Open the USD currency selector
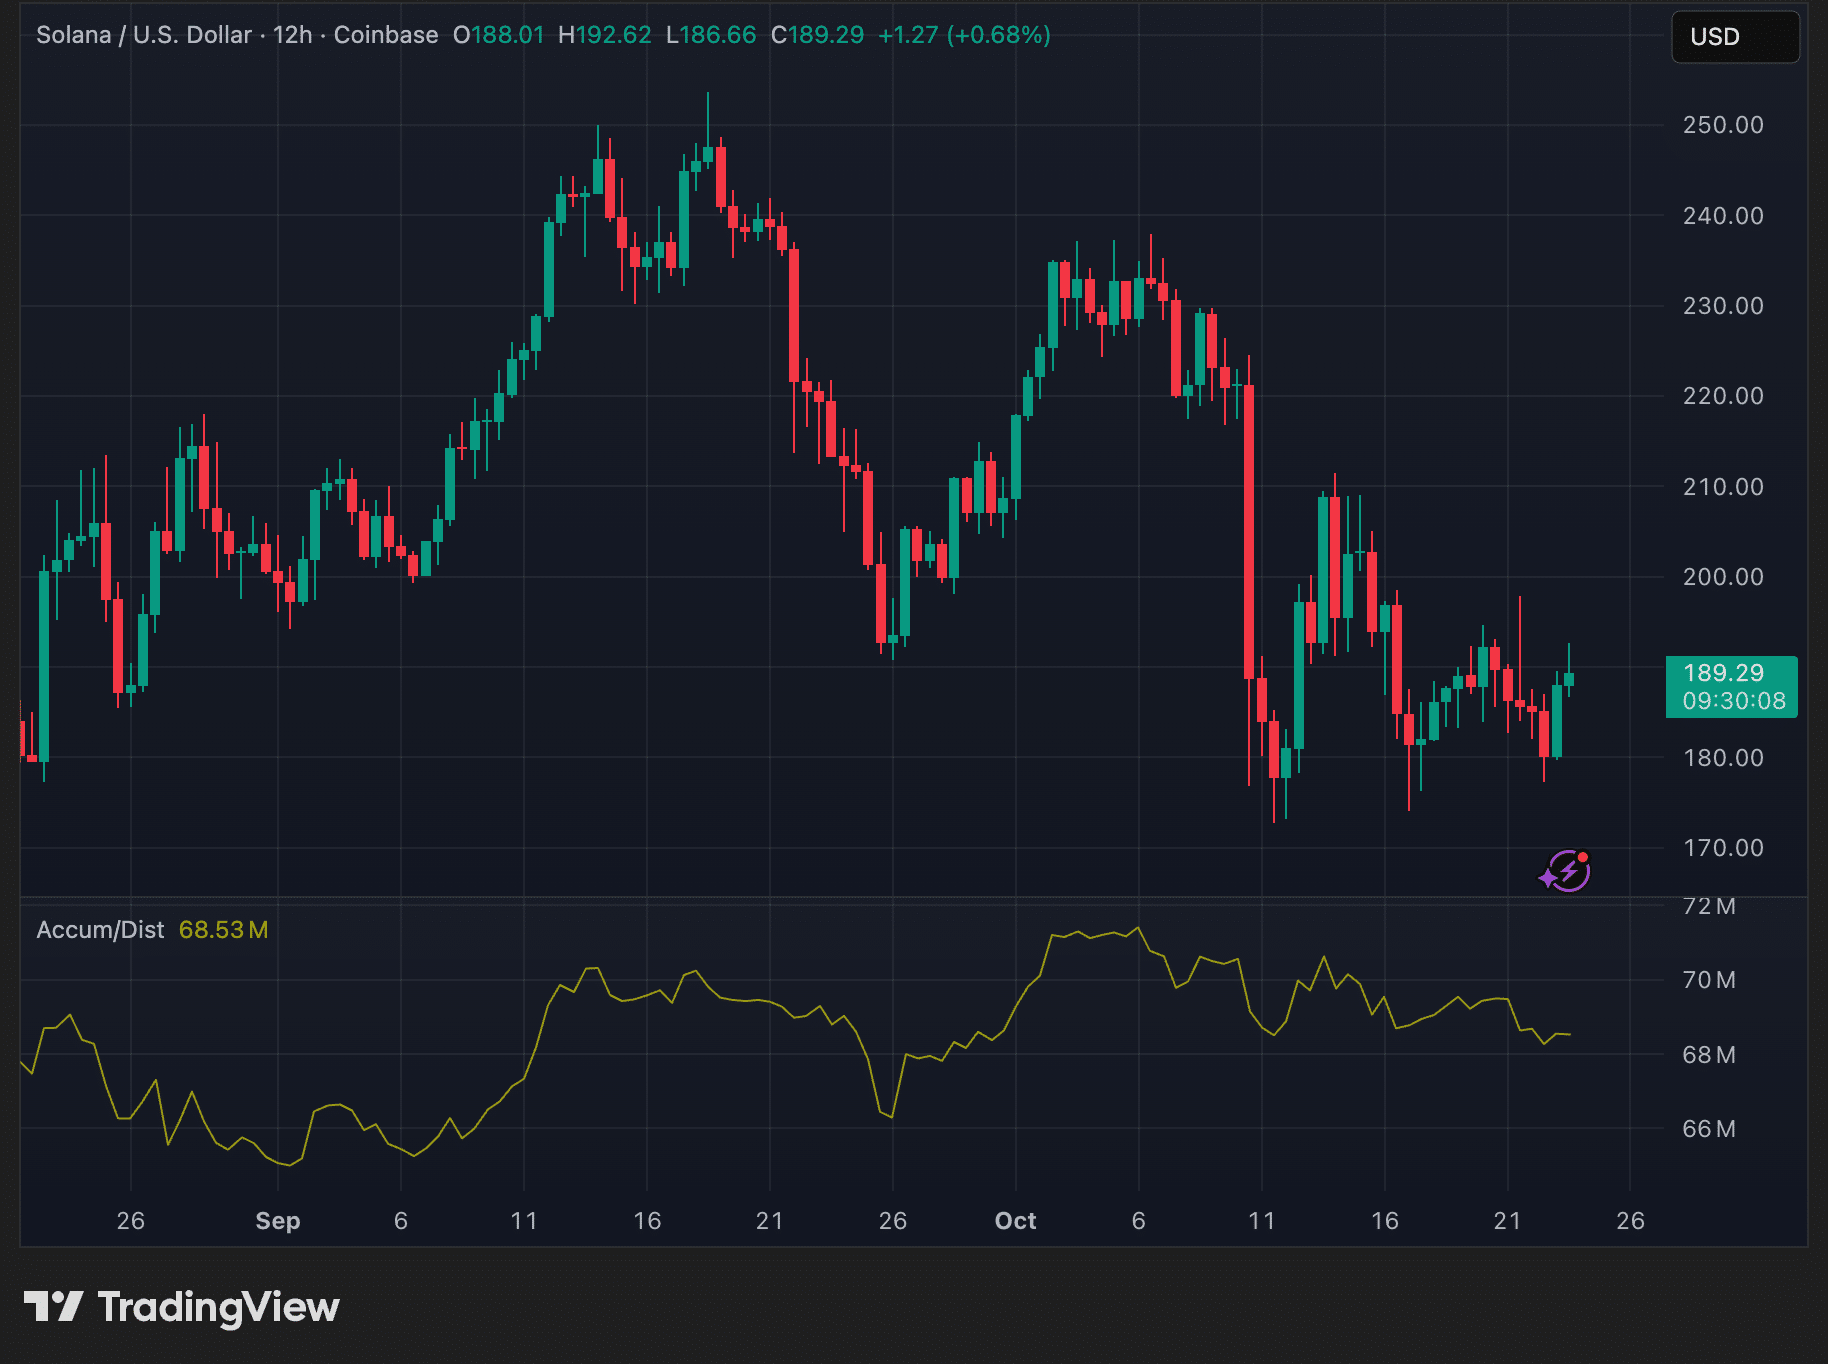This screenshot has height=1364, width=1828. [1734, 37]
